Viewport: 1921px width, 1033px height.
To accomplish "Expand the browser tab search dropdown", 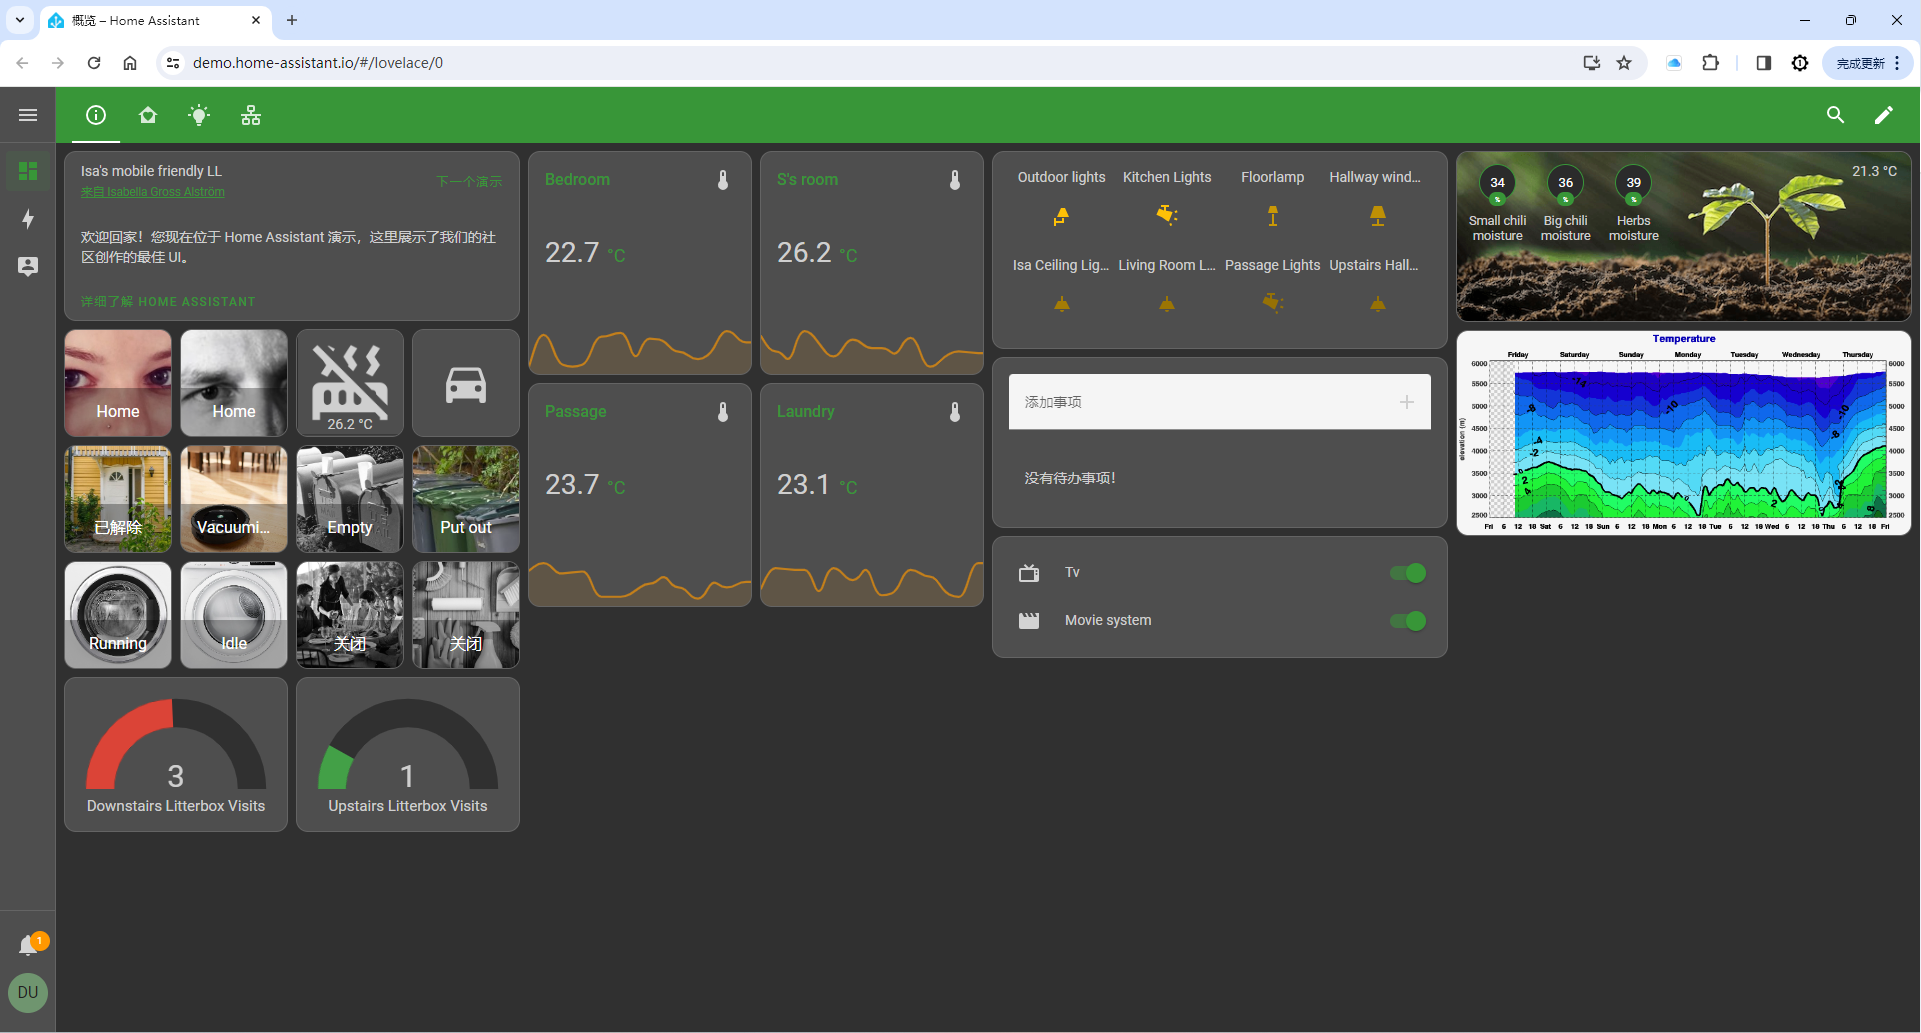I will click(19, 20).
